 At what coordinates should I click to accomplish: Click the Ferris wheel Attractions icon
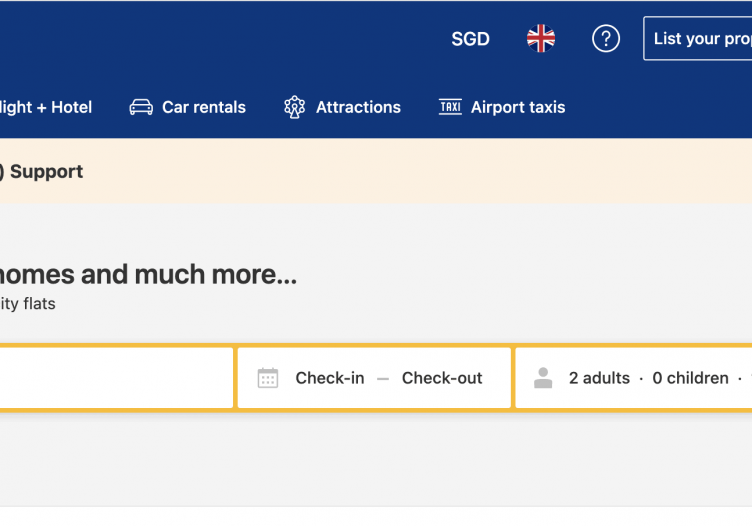(294, 107)
